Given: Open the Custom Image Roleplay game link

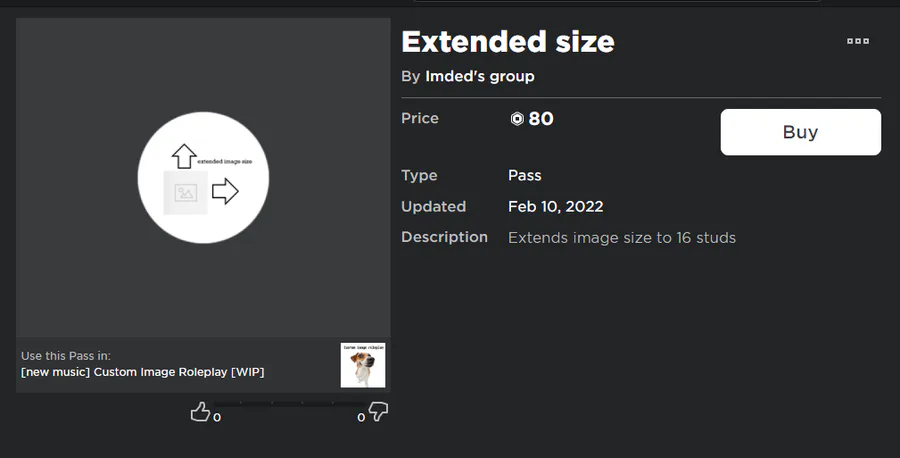Looking at the screenshot, I should coord(142,372).
